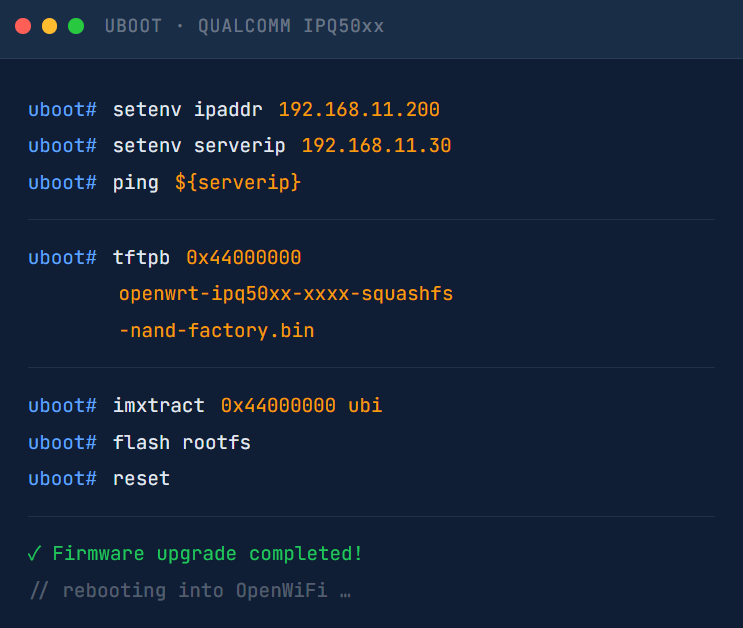This screenshot has height=628, width=743.
Task: Select the setenv ipaddr command text
Action: pos(187,110)
